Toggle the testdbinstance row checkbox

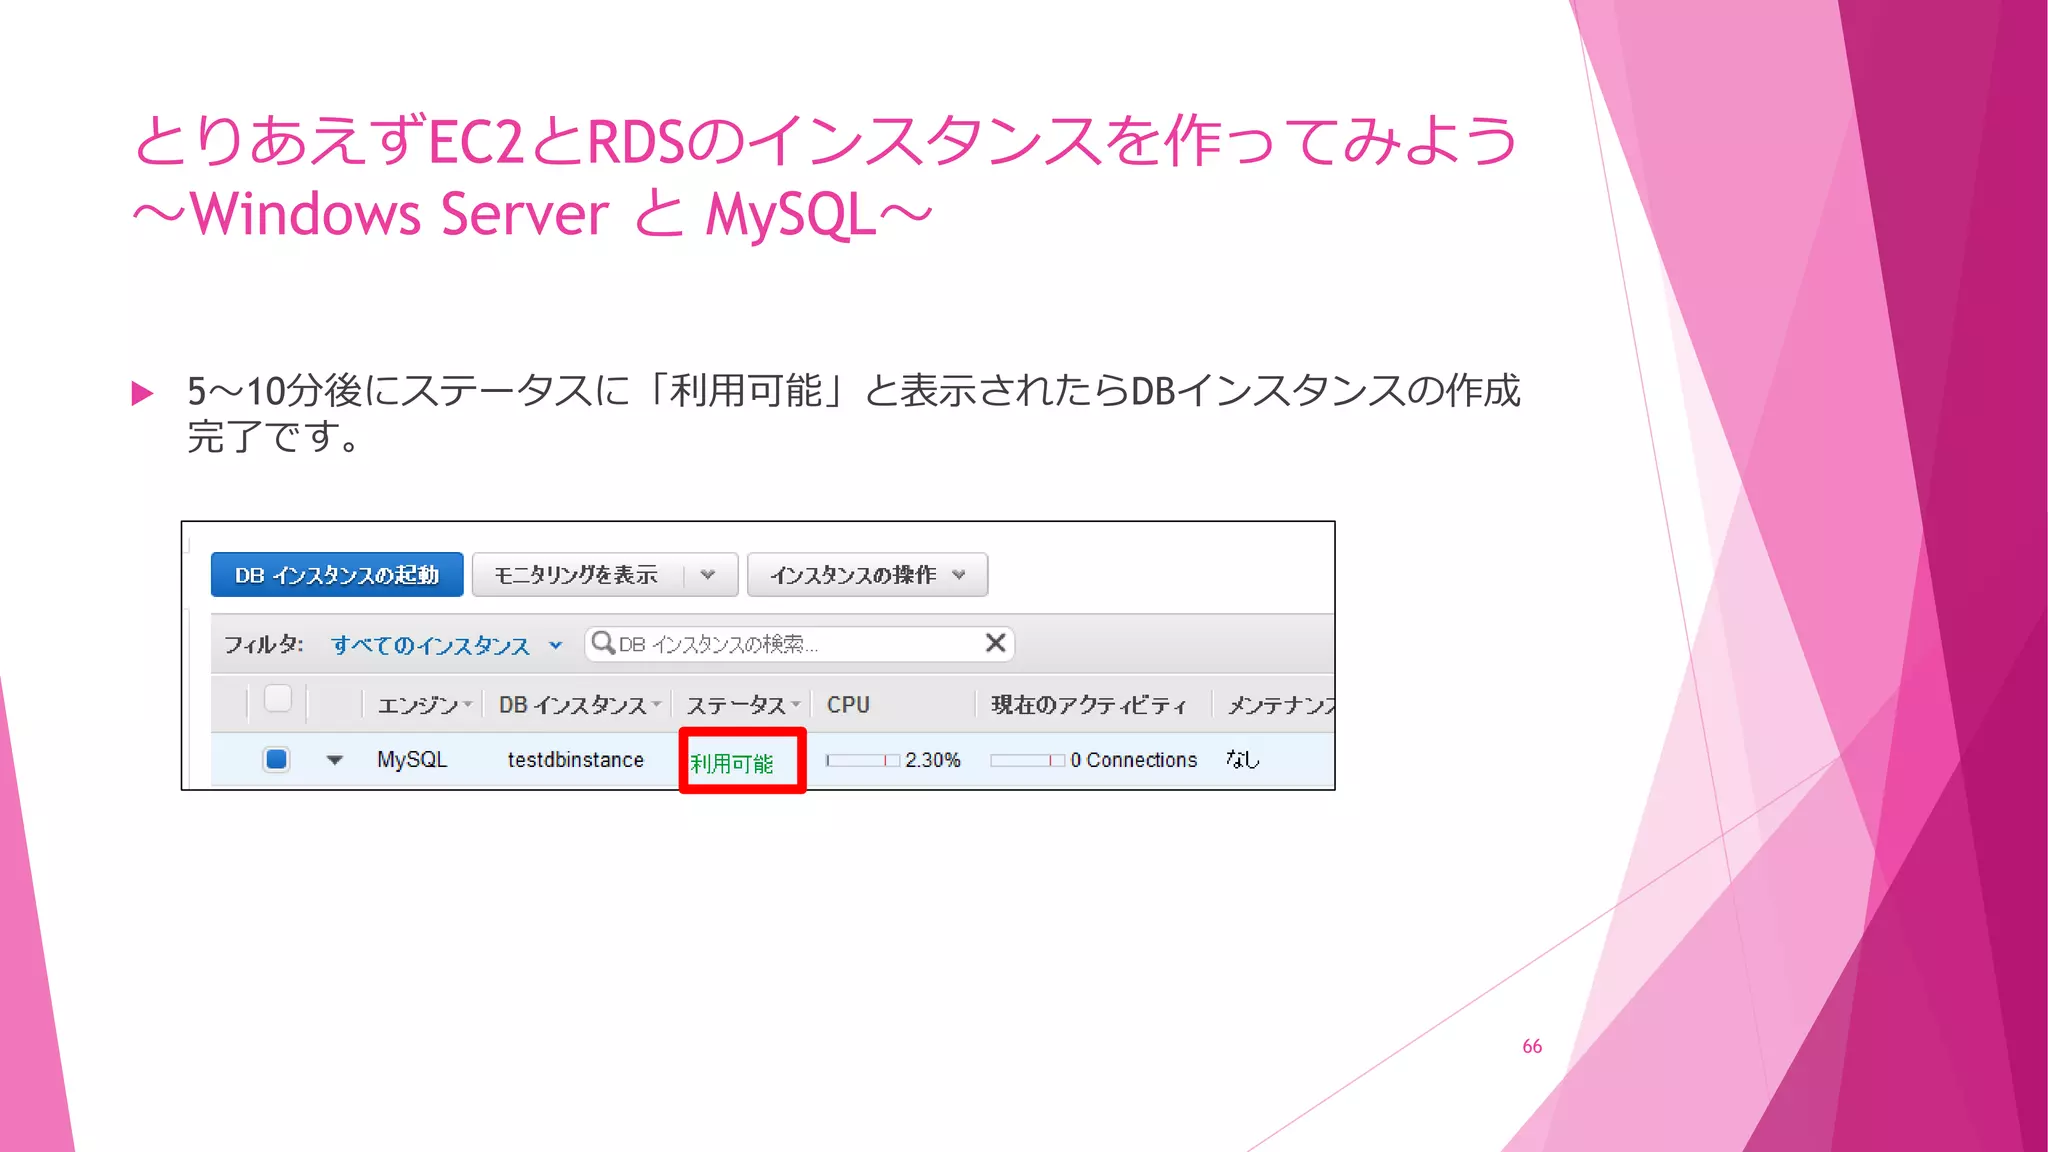pyautogui.click(x=277, y=759)
